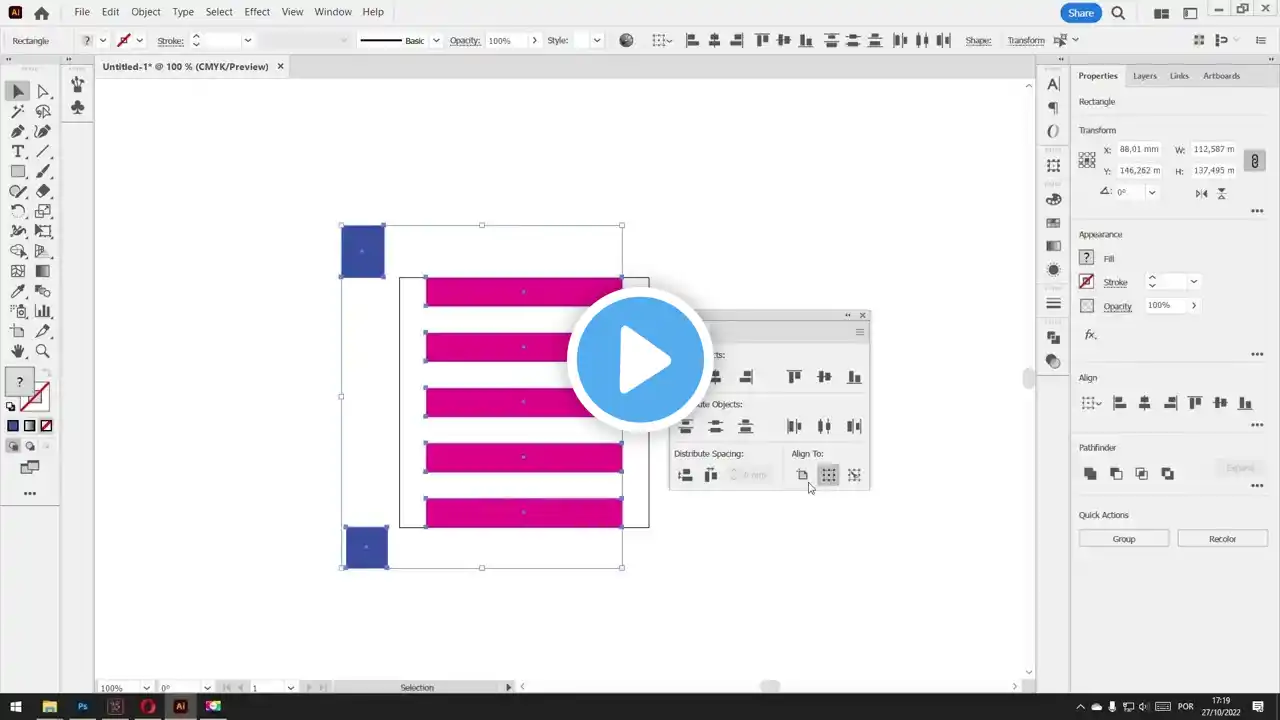Image resolution: width=1280 pixels, height=720 pixels.
Task: Select the Lasso tool
Action: coord(43,111)
